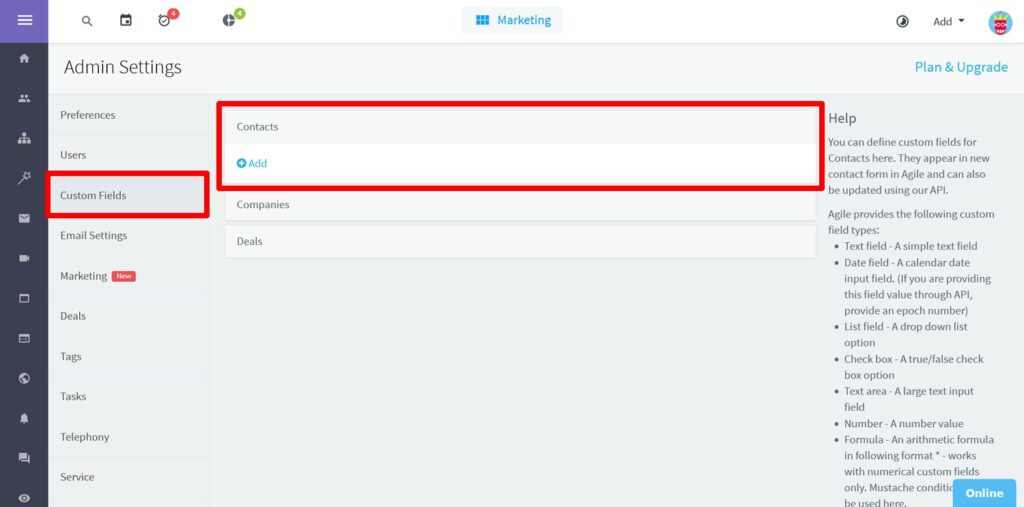1024x507 pixels.
Task: Toggle the hamburger menu in top-left corner
Action: (24, 21)
